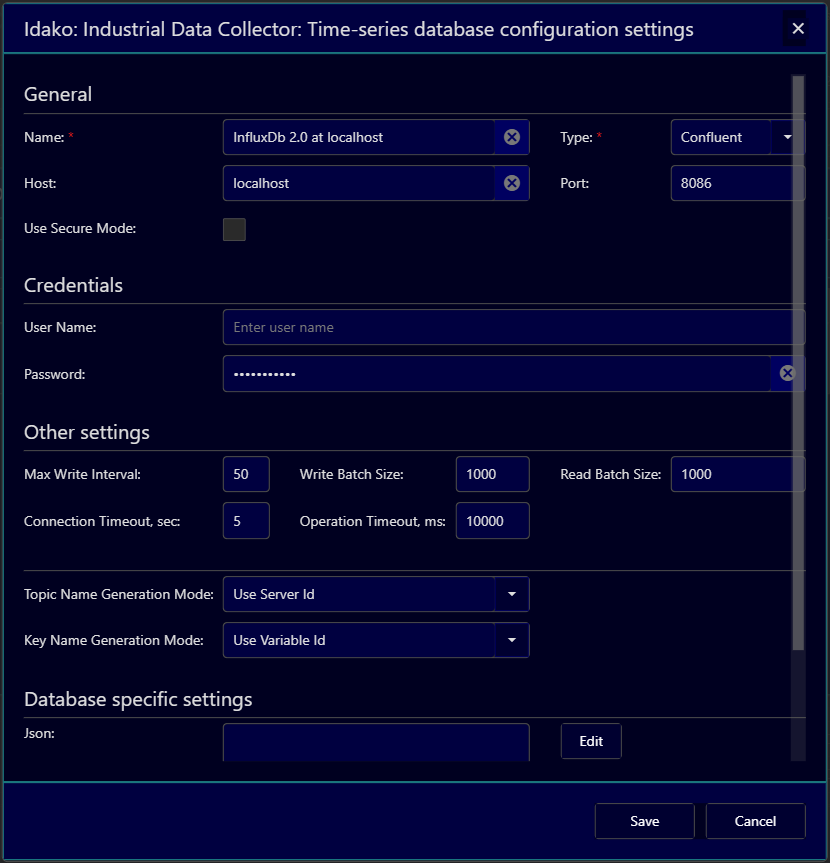Expand the Topic Name Generation Mode dropdown
The height and width of the screenshot is (863, 830).
pyautogui.click(x=511, y=594)
